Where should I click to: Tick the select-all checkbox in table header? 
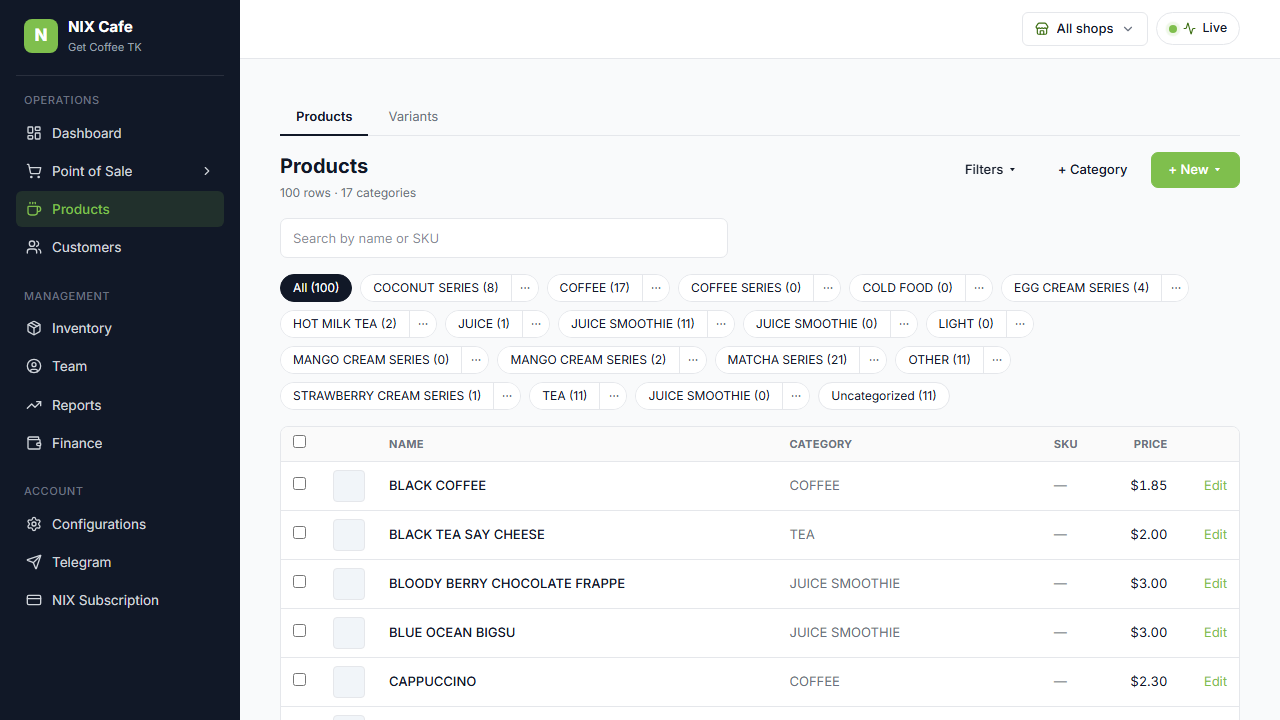coord(299,442)
